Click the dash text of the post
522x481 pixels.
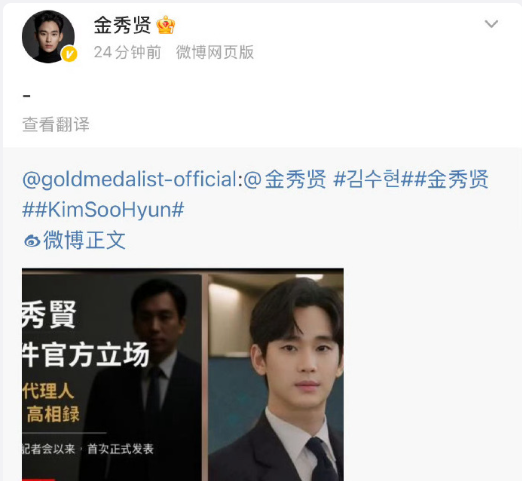27,96
